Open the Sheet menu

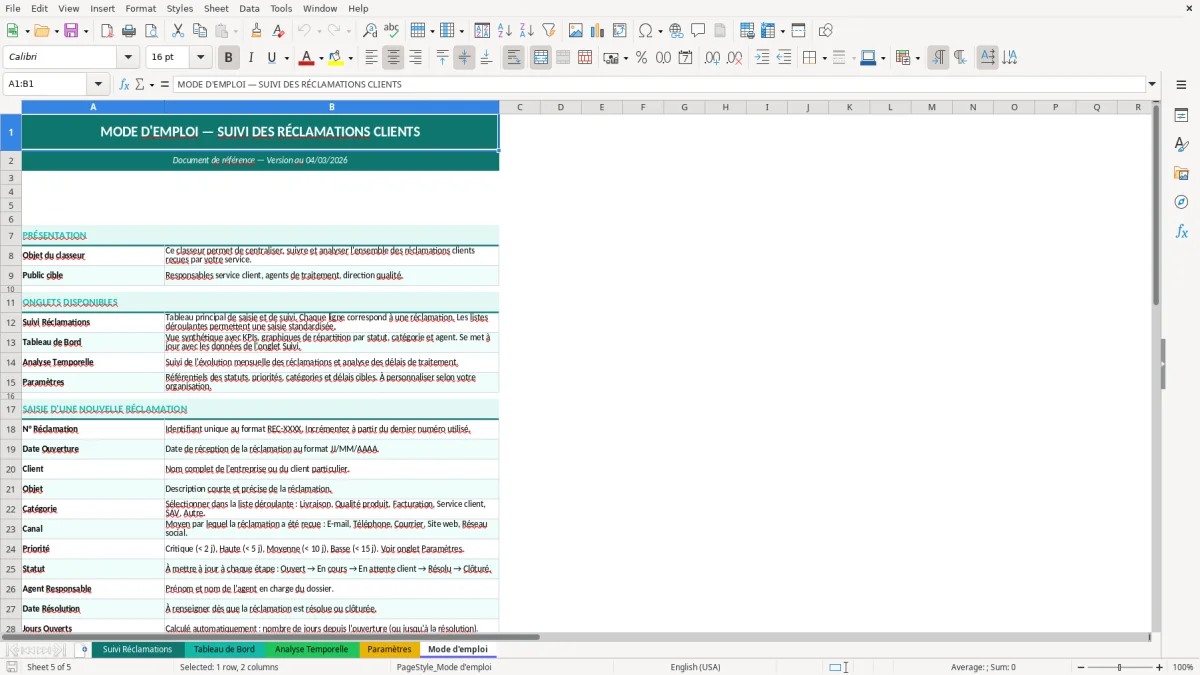coord(216,8)
